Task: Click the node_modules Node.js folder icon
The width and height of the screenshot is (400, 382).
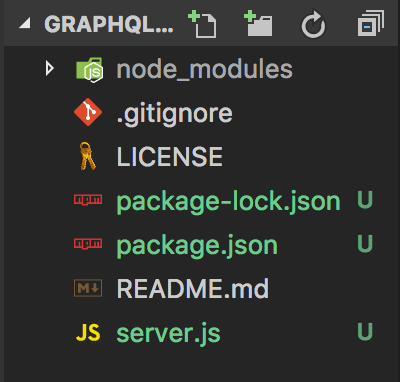Action: coord(90,70)
